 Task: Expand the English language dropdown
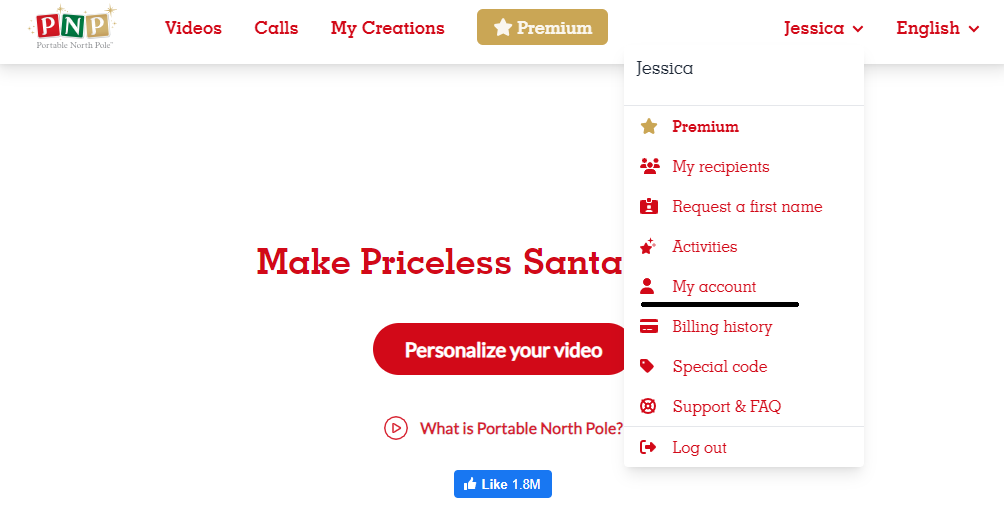937,28
